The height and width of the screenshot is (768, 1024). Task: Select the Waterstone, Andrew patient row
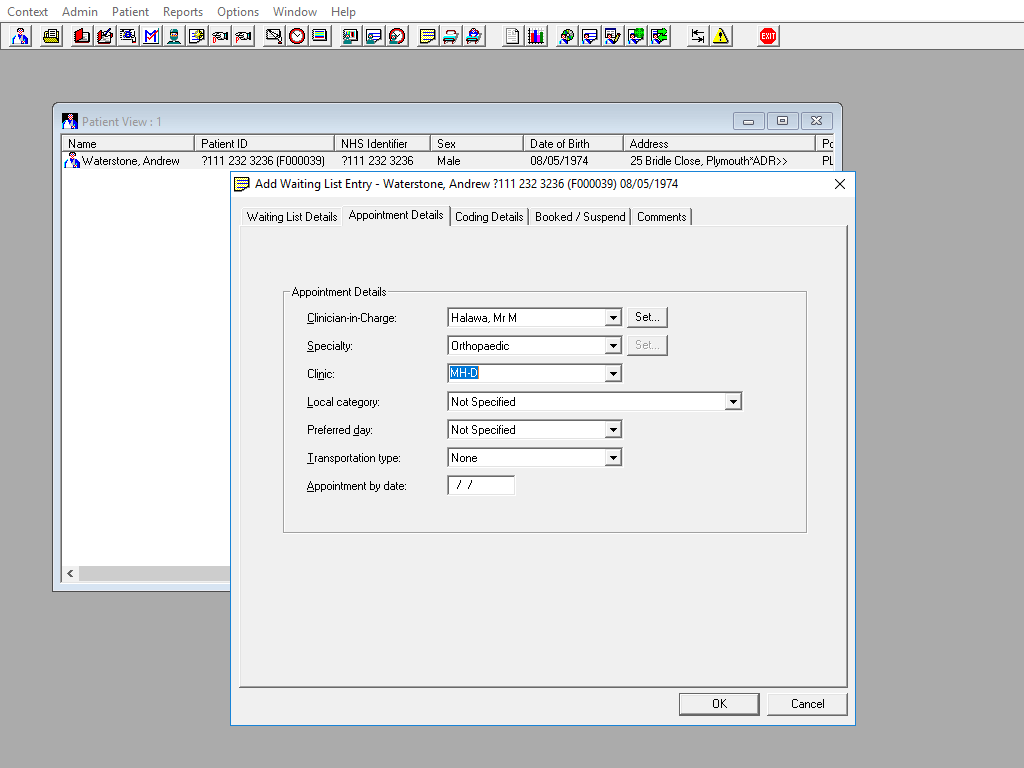tap(447, 161)
